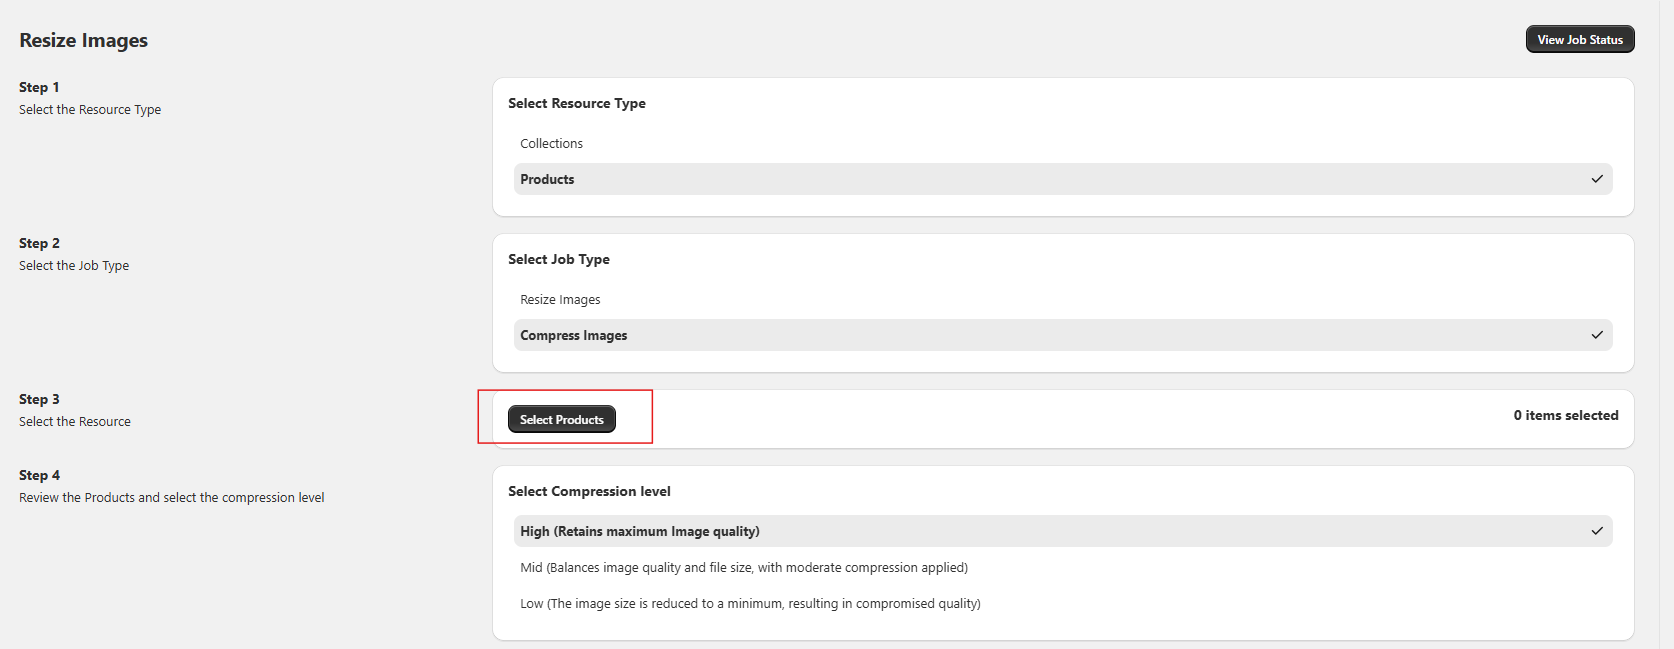Choose the Mid compression level option
The height and width of the screenshot is (649, 1674).
(x=743, y=568)
